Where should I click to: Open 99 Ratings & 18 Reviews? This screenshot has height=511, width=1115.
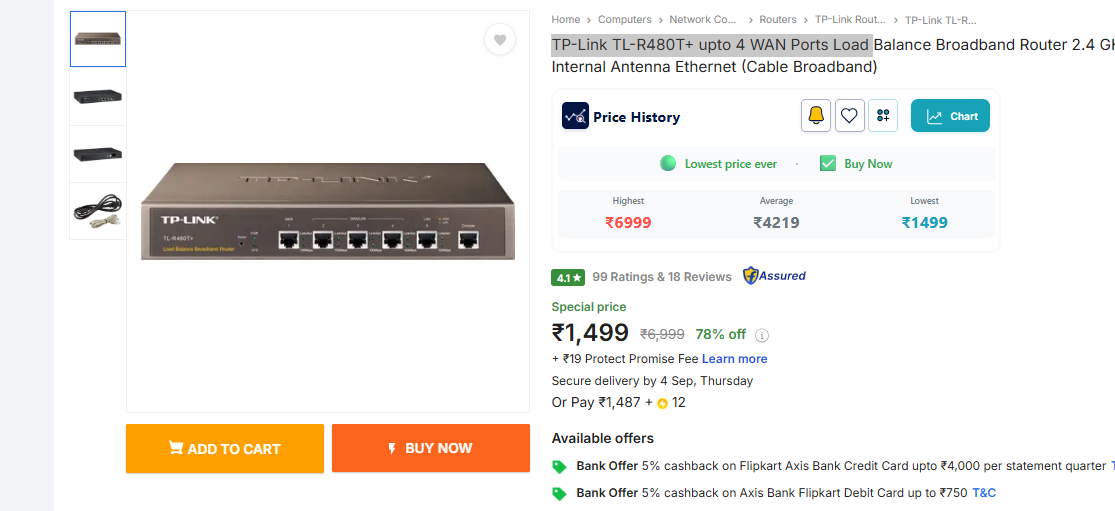(662, 277)
